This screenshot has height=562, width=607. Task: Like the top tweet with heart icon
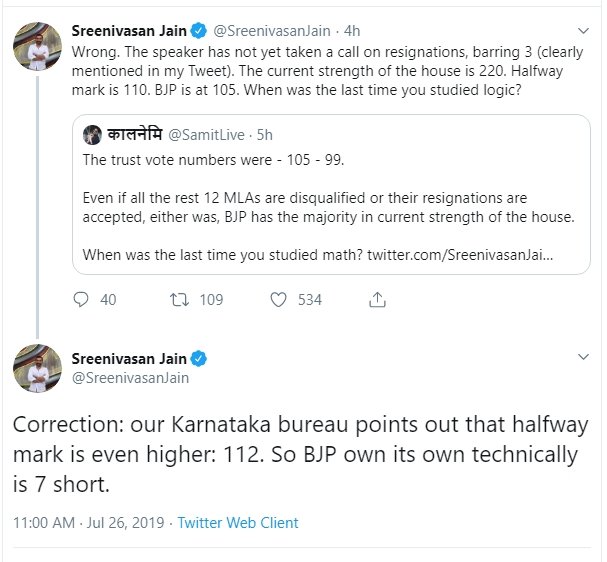click(x=280, y=299)
